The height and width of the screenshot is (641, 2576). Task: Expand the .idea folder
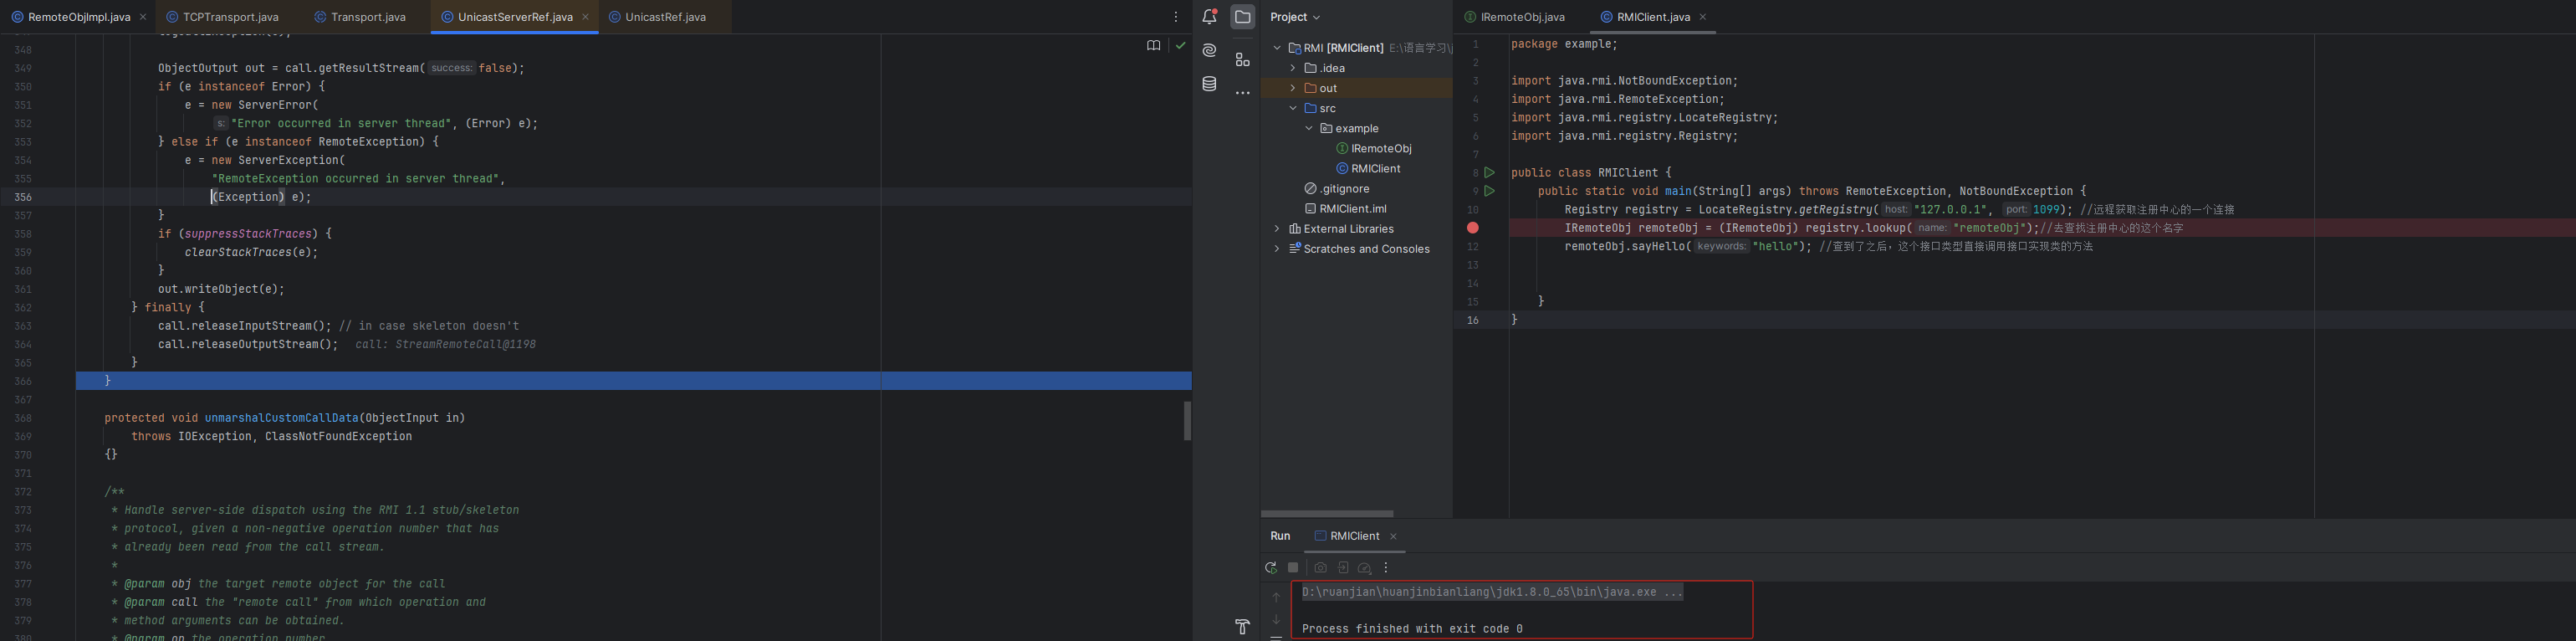click(1293, 68)
